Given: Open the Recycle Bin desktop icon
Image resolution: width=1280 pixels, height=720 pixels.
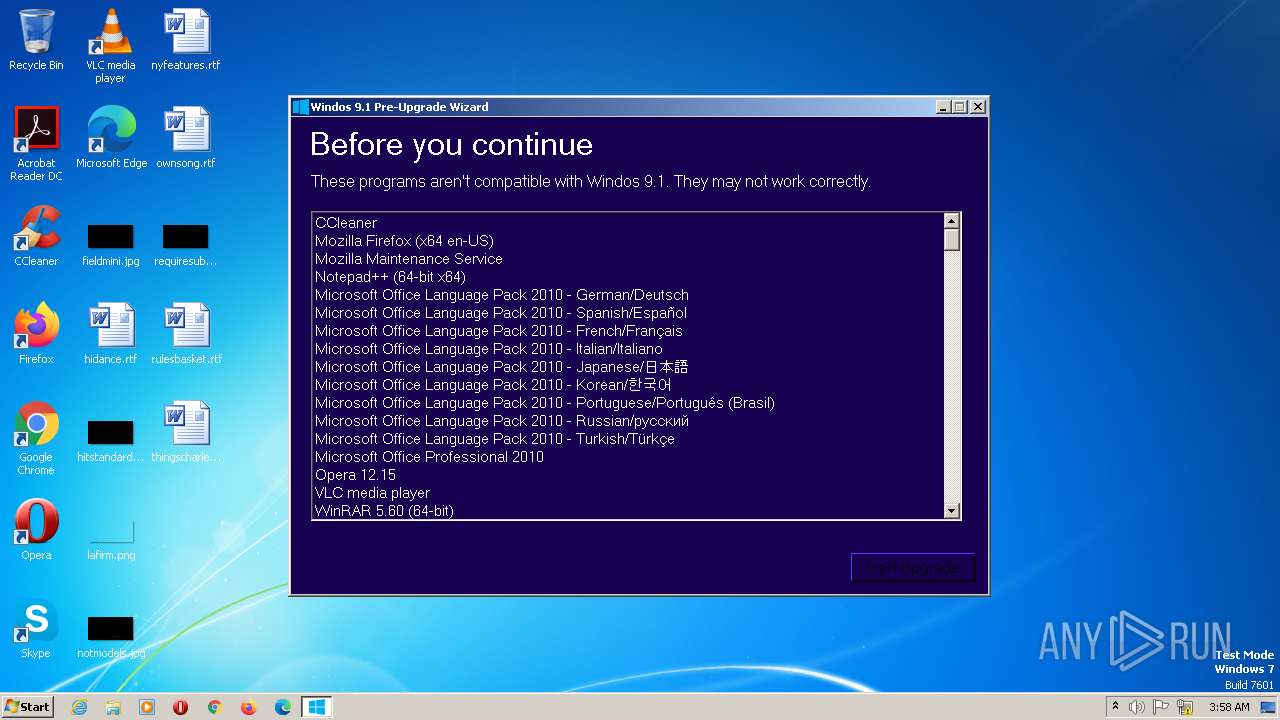Looking at the screenshot, I should (36, 40).
